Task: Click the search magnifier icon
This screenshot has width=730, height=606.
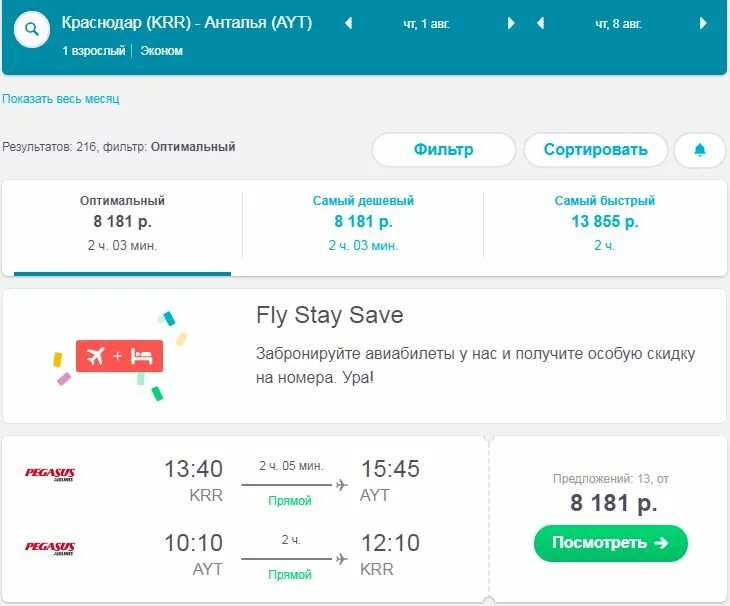Action: (x=32, y=30)
